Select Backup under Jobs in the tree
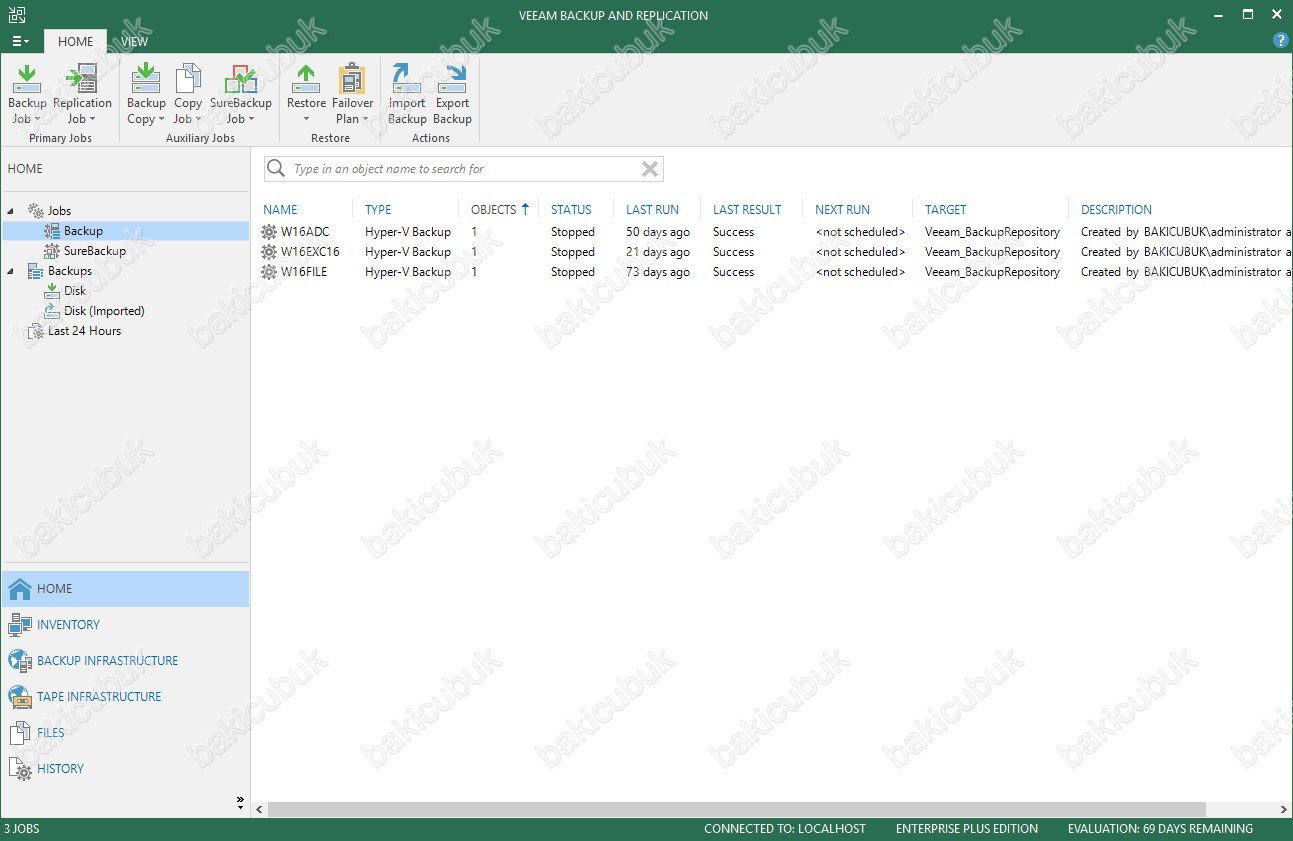The width and height of the screenshot is (1293, 841). (x=83, y=231)
